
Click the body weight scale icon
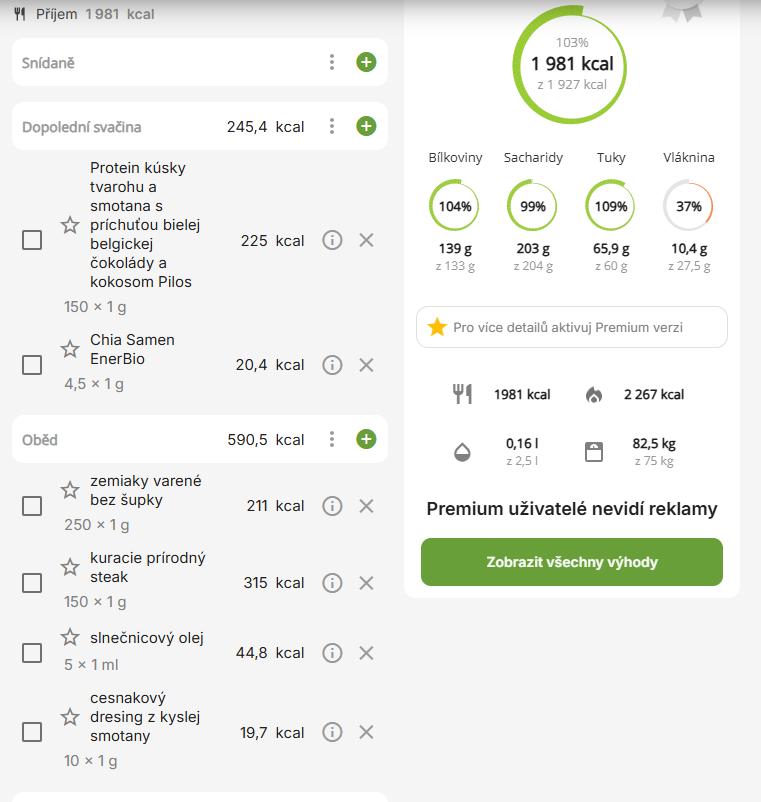pyautogui.click(x=594, y=451)
